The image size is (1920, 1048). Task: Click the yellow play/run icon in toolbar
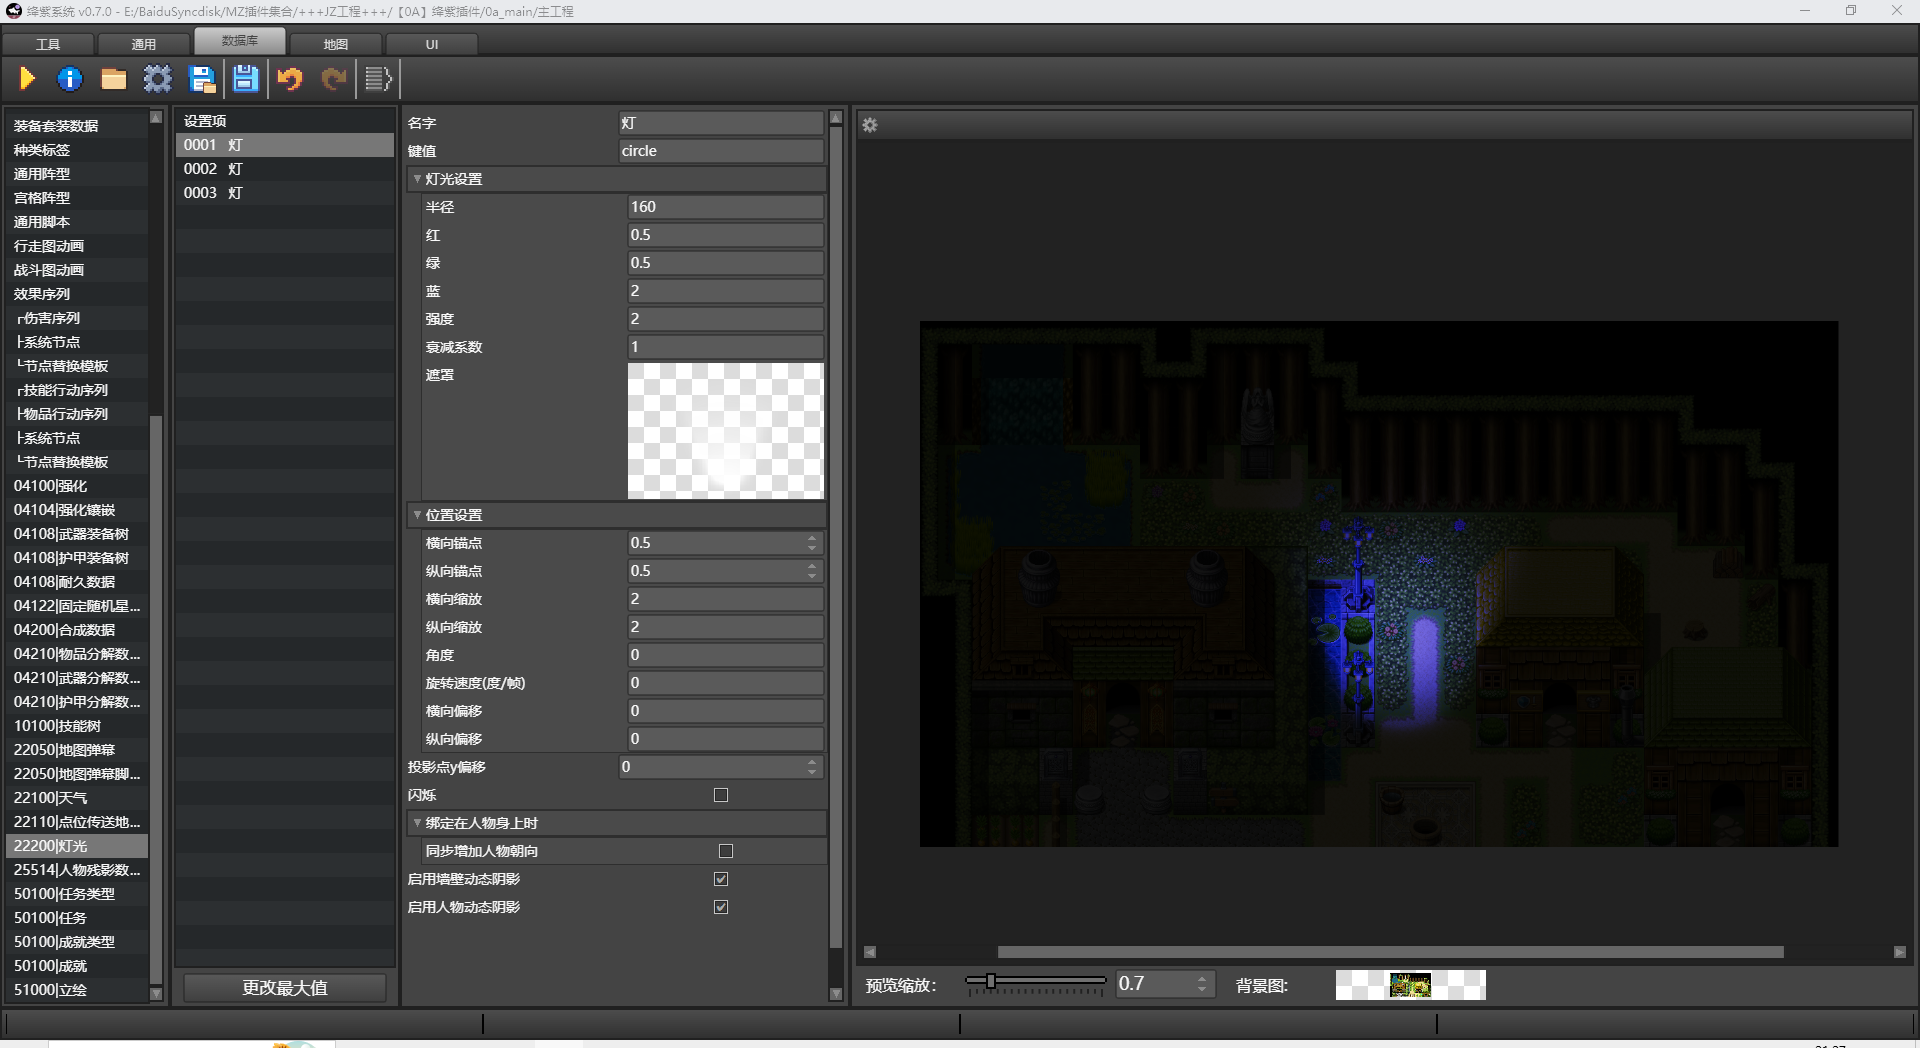[x=27, y=79]
